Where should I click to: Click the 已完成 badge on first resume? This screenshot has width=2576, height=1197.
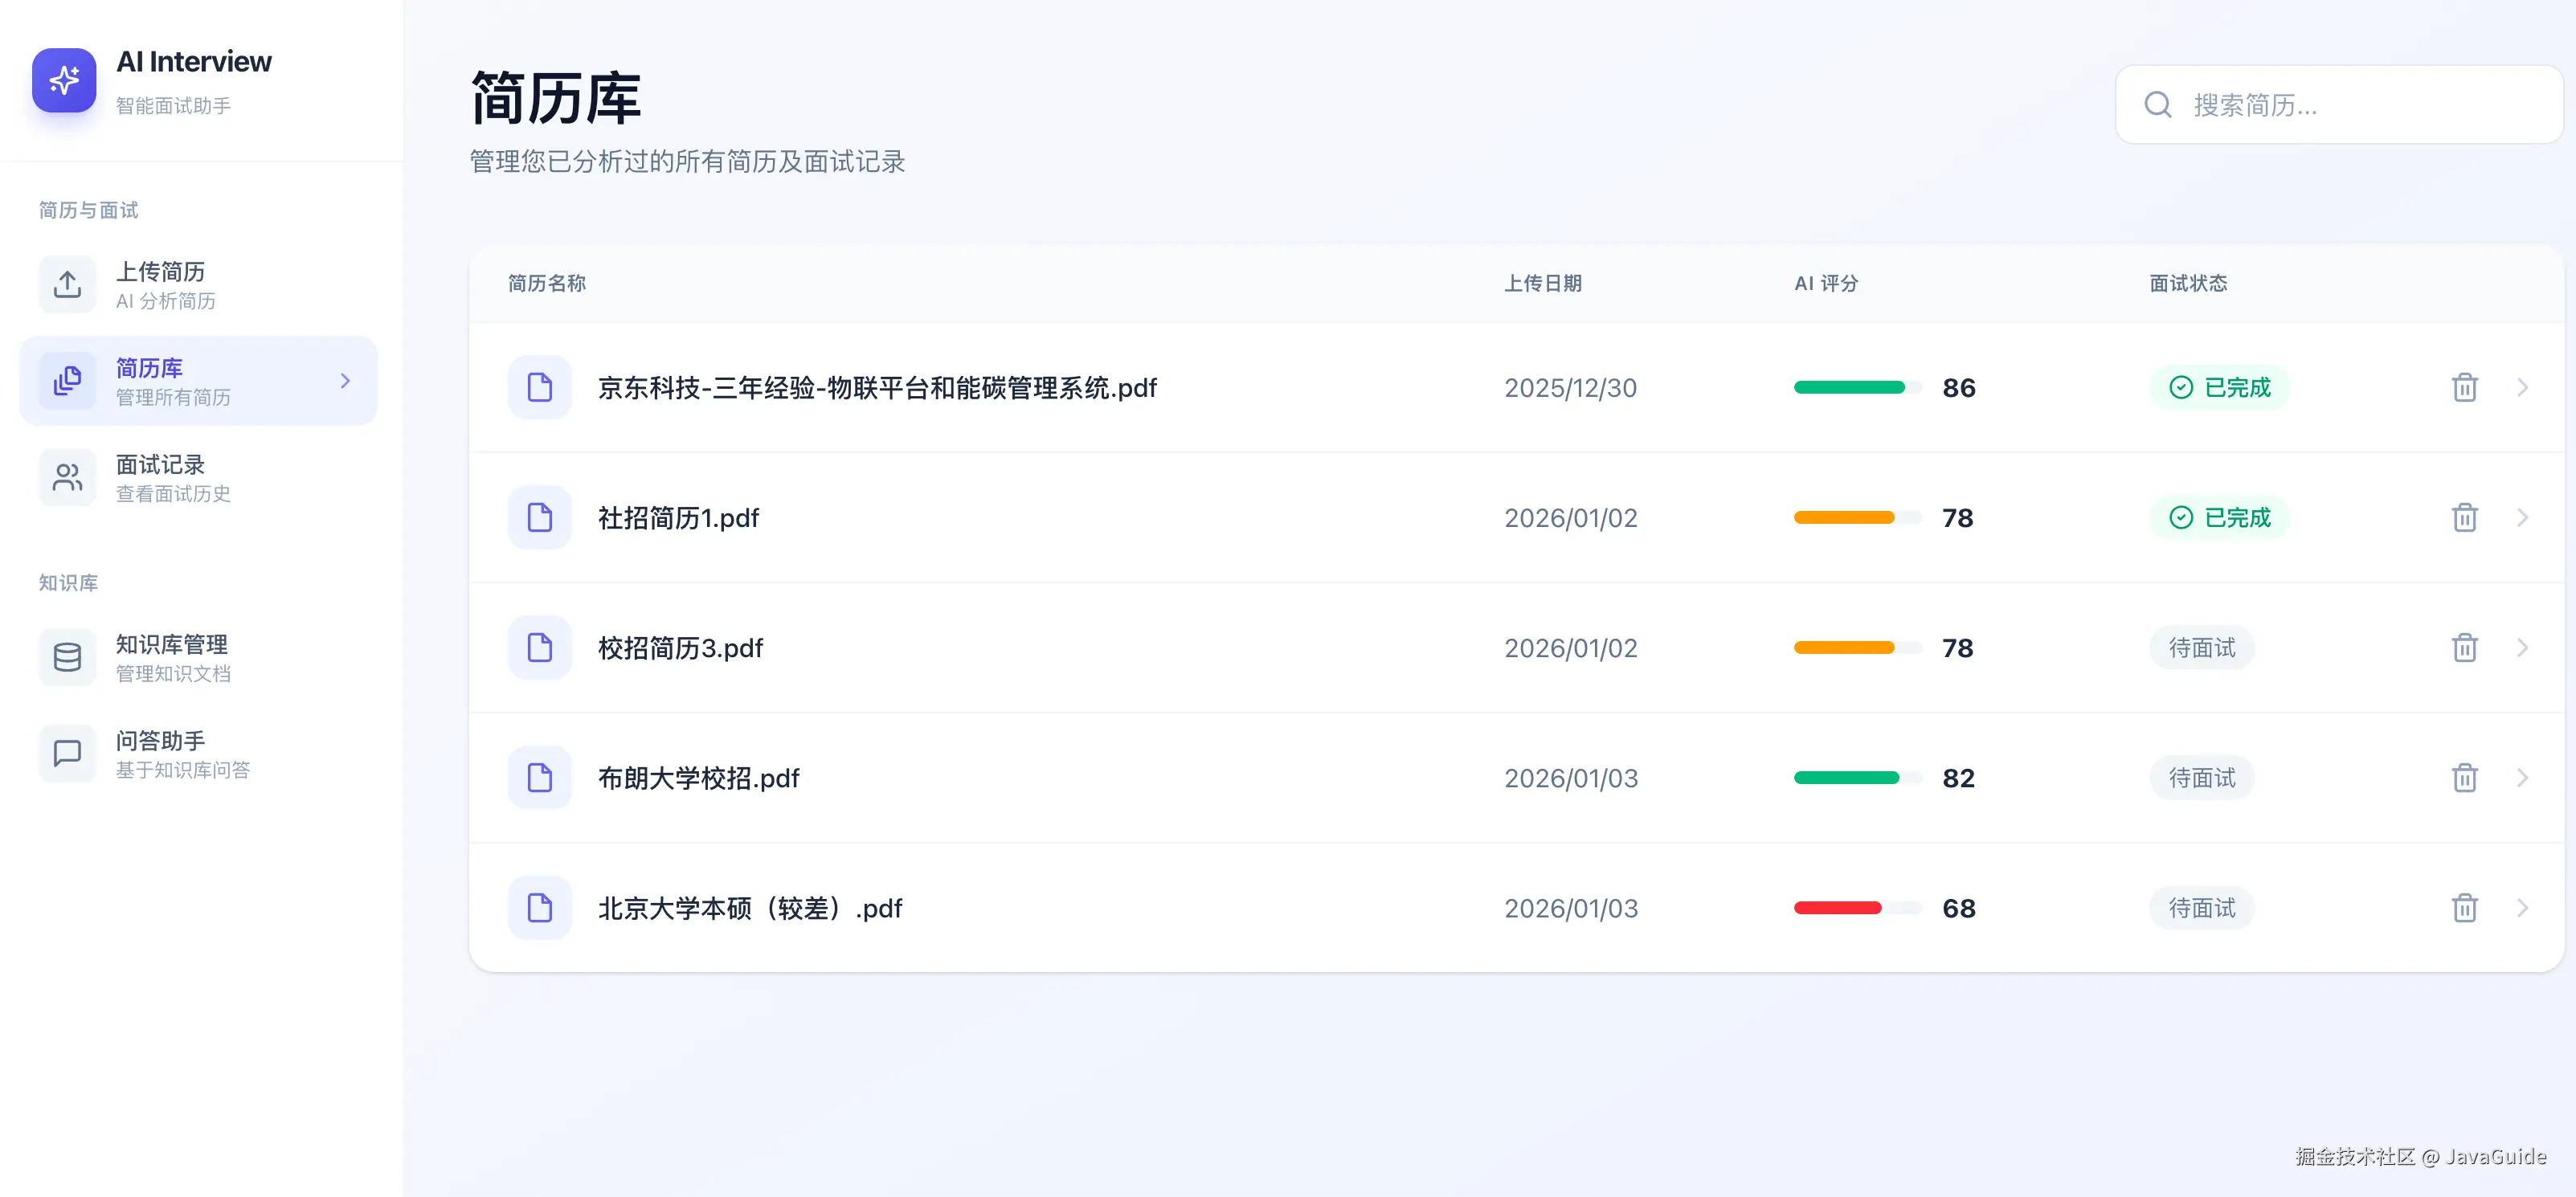point(2219,387)
